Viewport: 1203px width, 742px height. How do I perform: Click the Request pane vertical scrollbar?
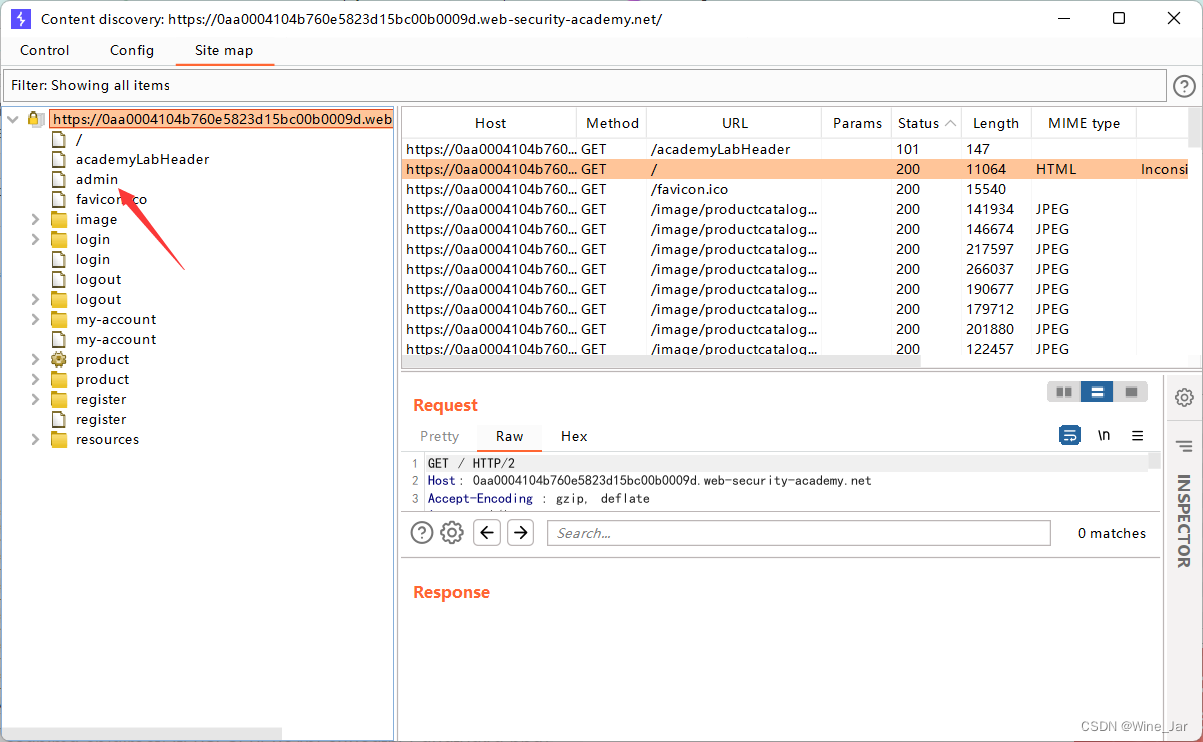[1154, 461]
